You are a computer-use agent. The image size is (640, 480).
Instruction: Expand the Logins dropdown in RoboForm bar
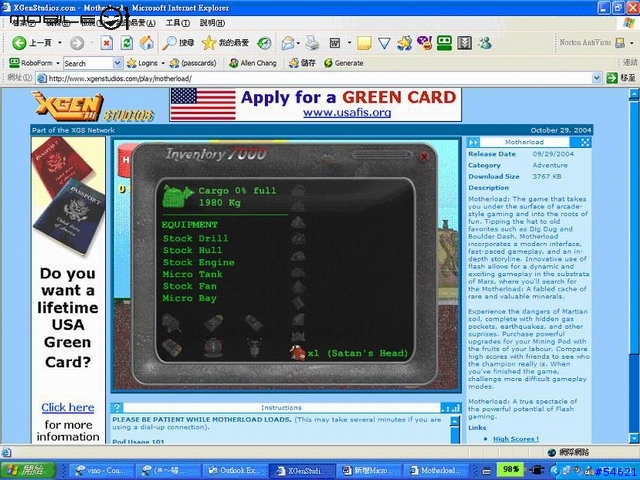[x=163, y=63]
